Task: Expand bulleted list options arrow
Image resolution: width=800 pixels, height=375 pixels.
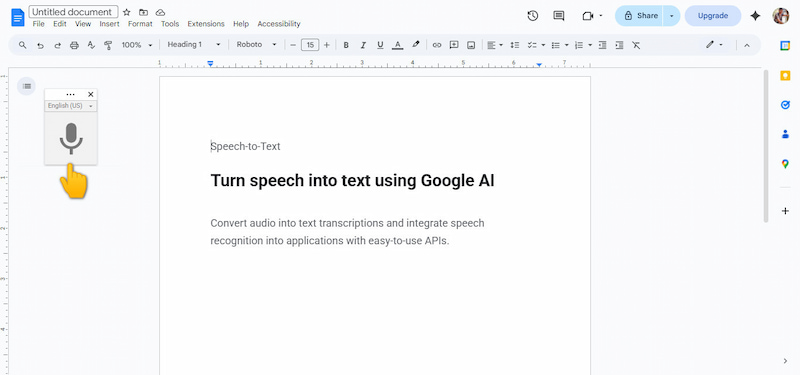Action: [x=566, y=45]
